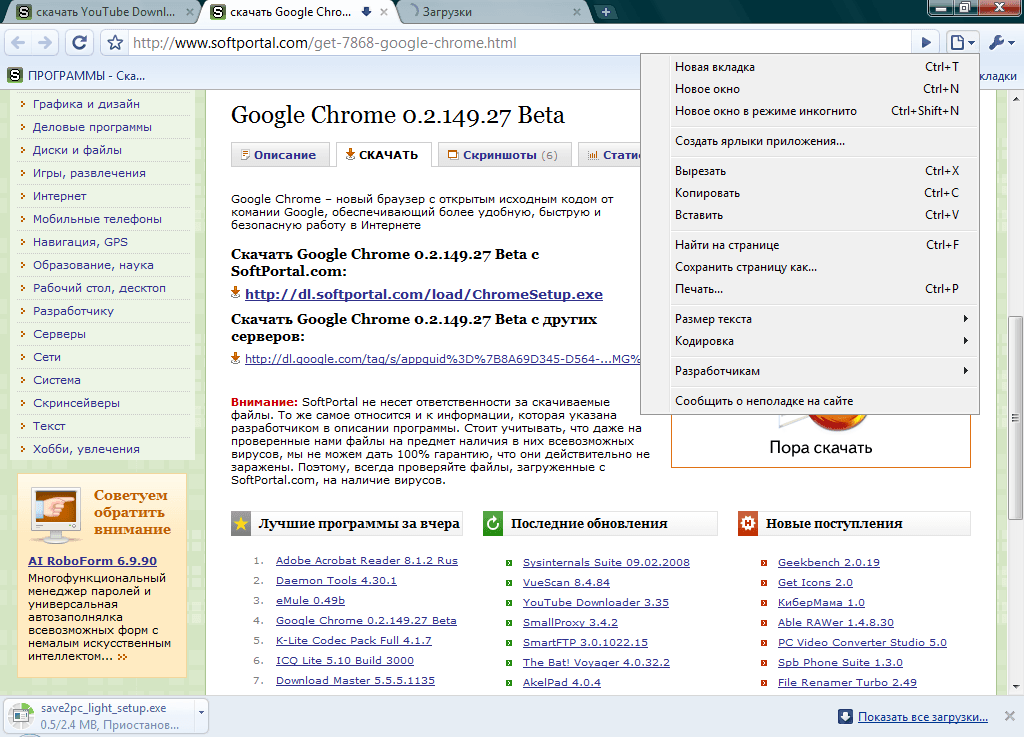Focus the address bar URL field
Image resolution: width=1024 pixels, height=737 pixels.
click(x=519, y=43)
